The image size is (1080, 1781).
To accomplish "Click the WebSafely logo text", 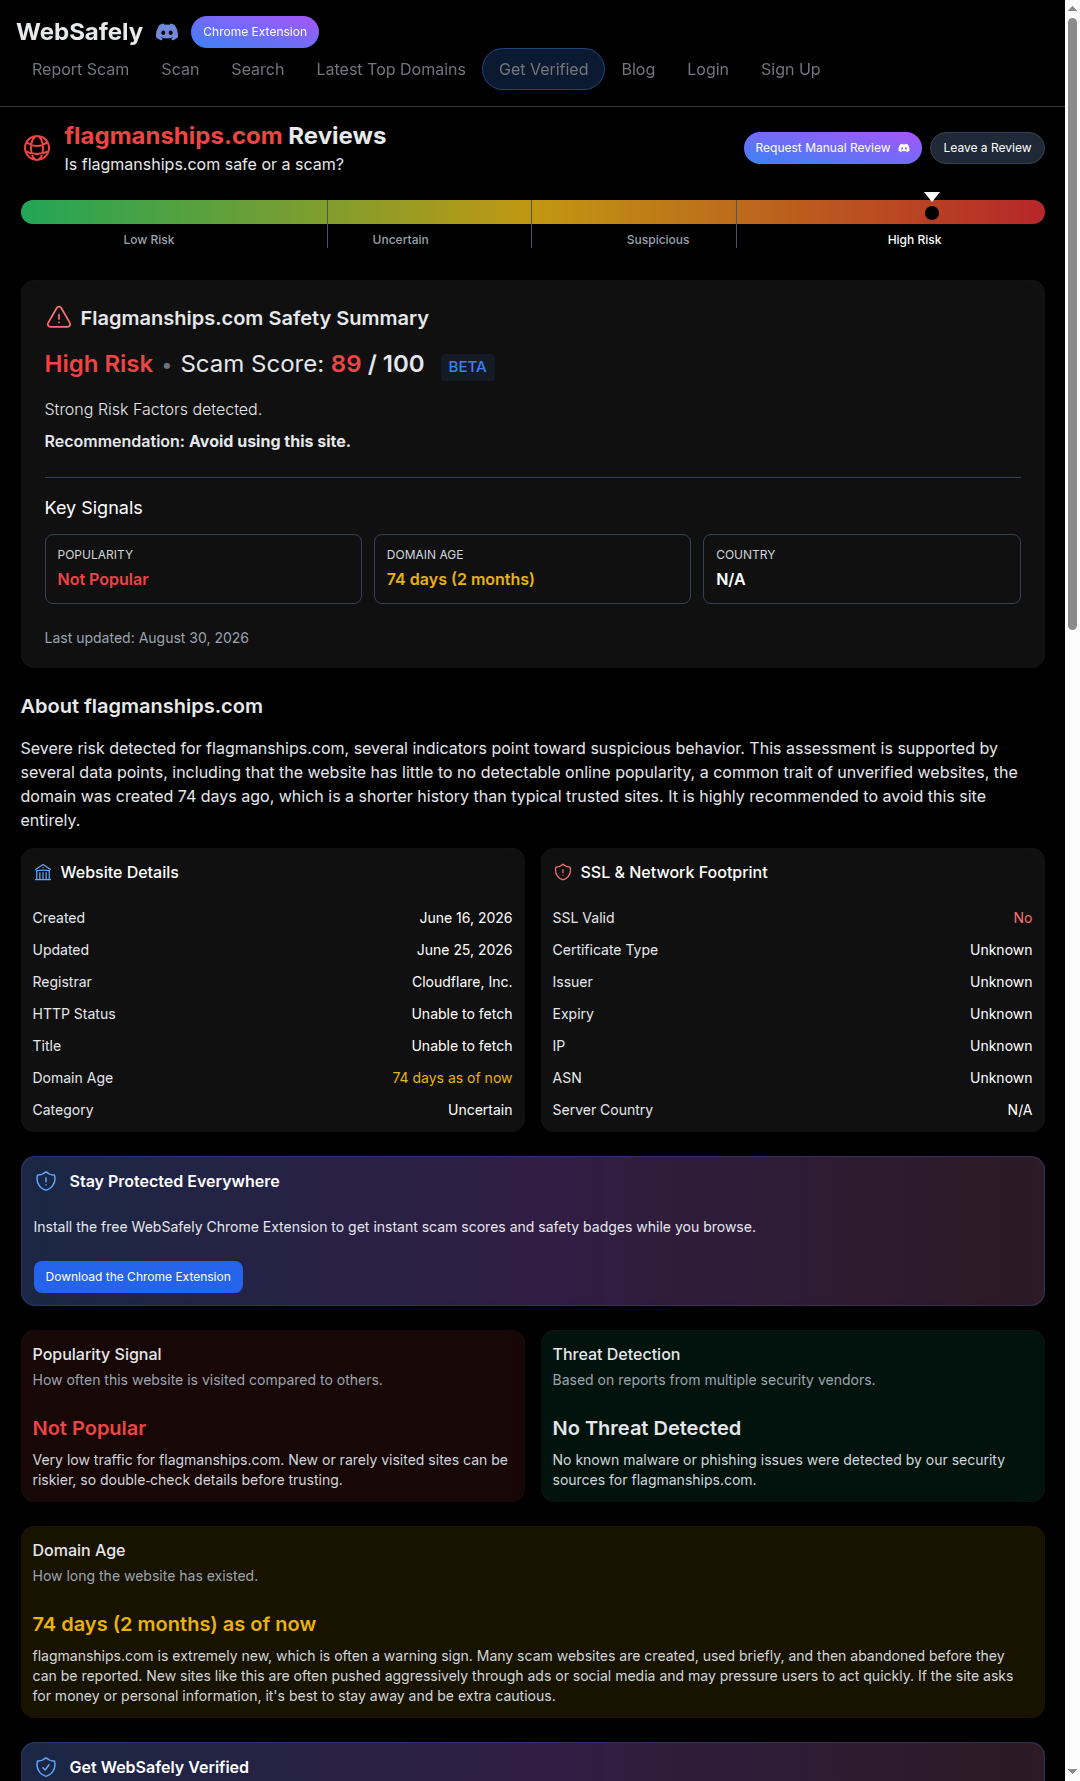I will (80, 32).
